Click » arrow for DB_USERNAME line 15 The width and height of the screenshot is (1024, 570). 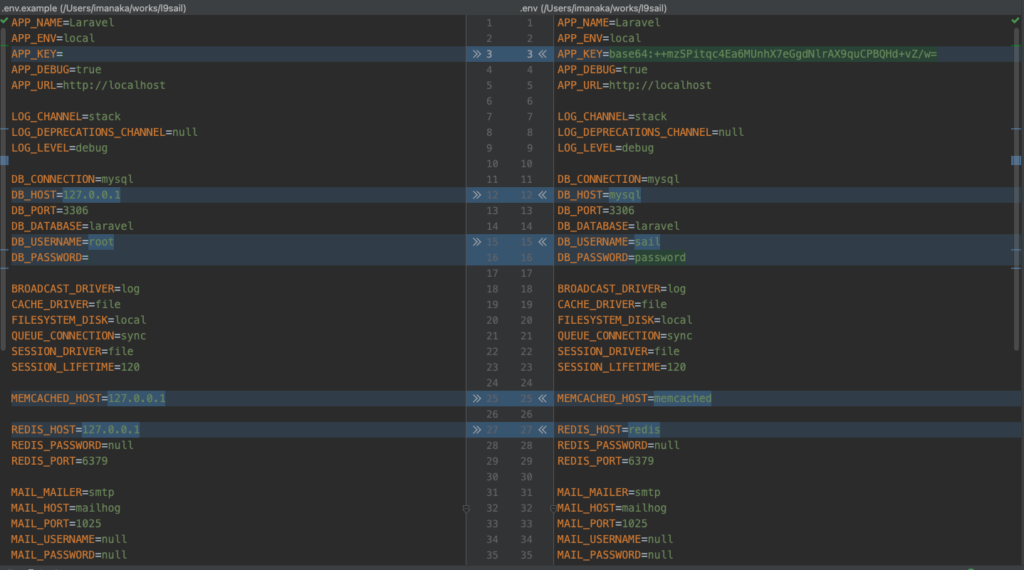click(x=476, y=242)
